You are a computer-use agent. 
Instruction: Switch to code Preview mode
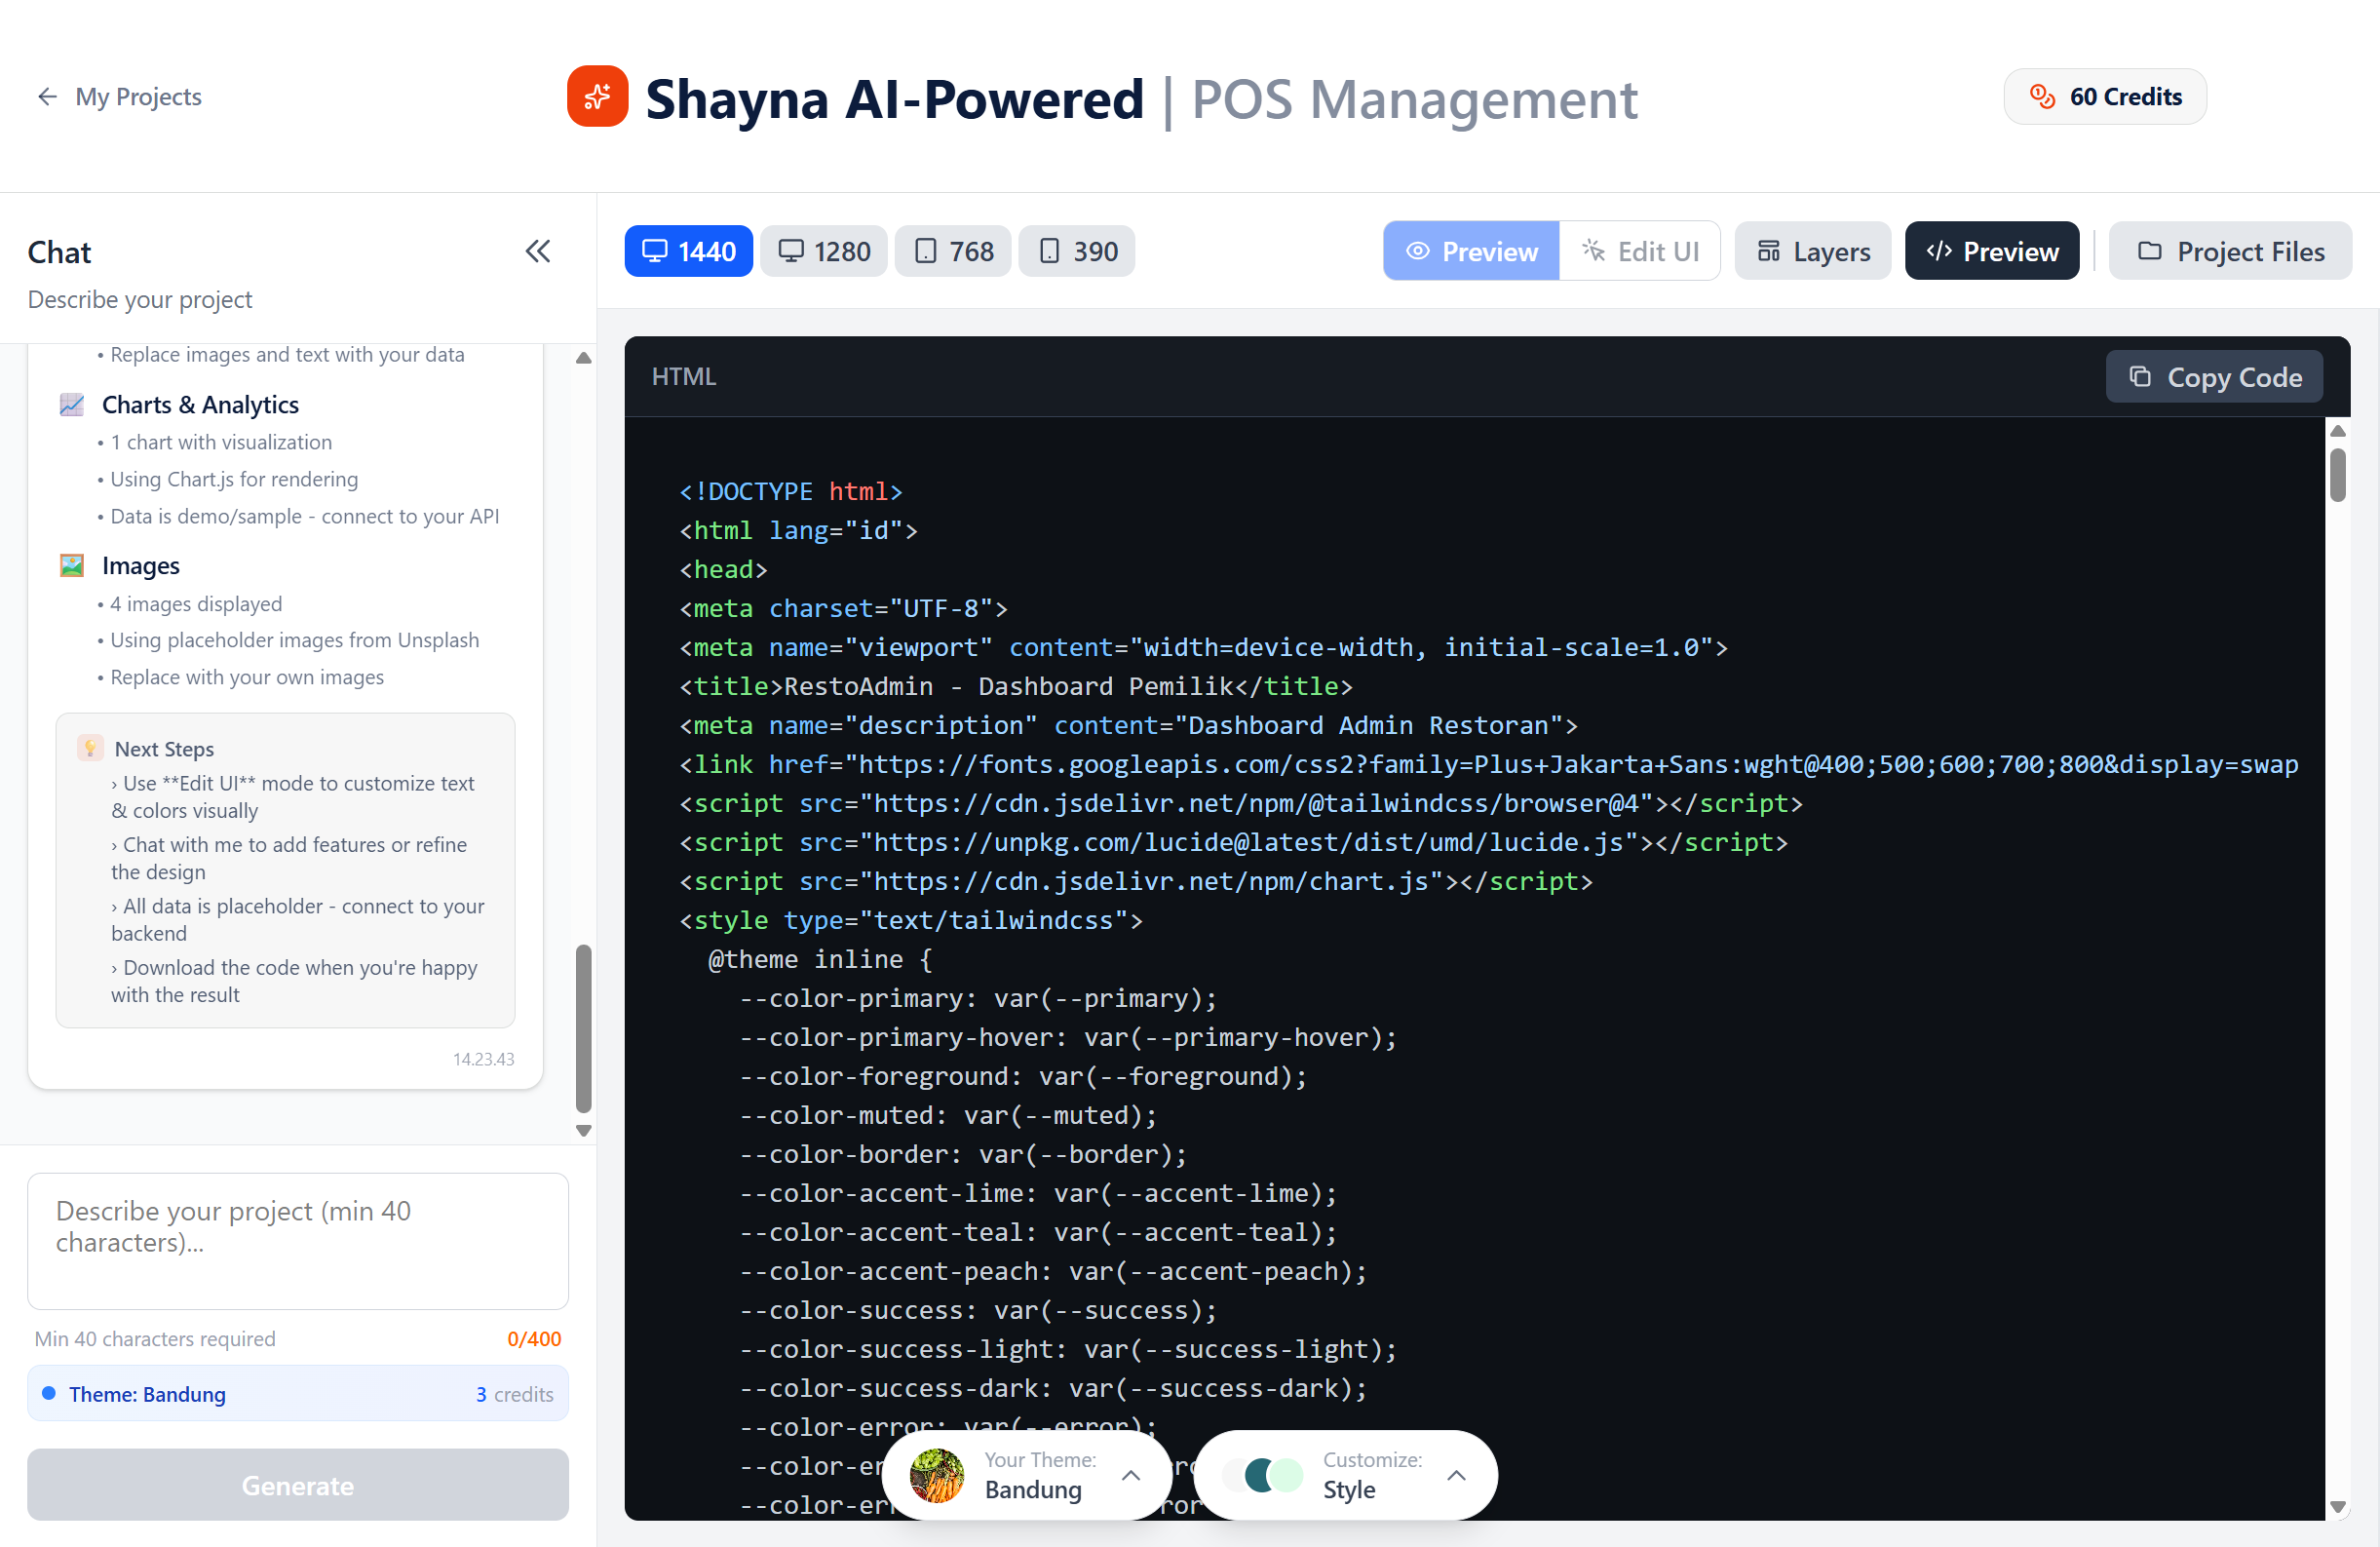1991,251
